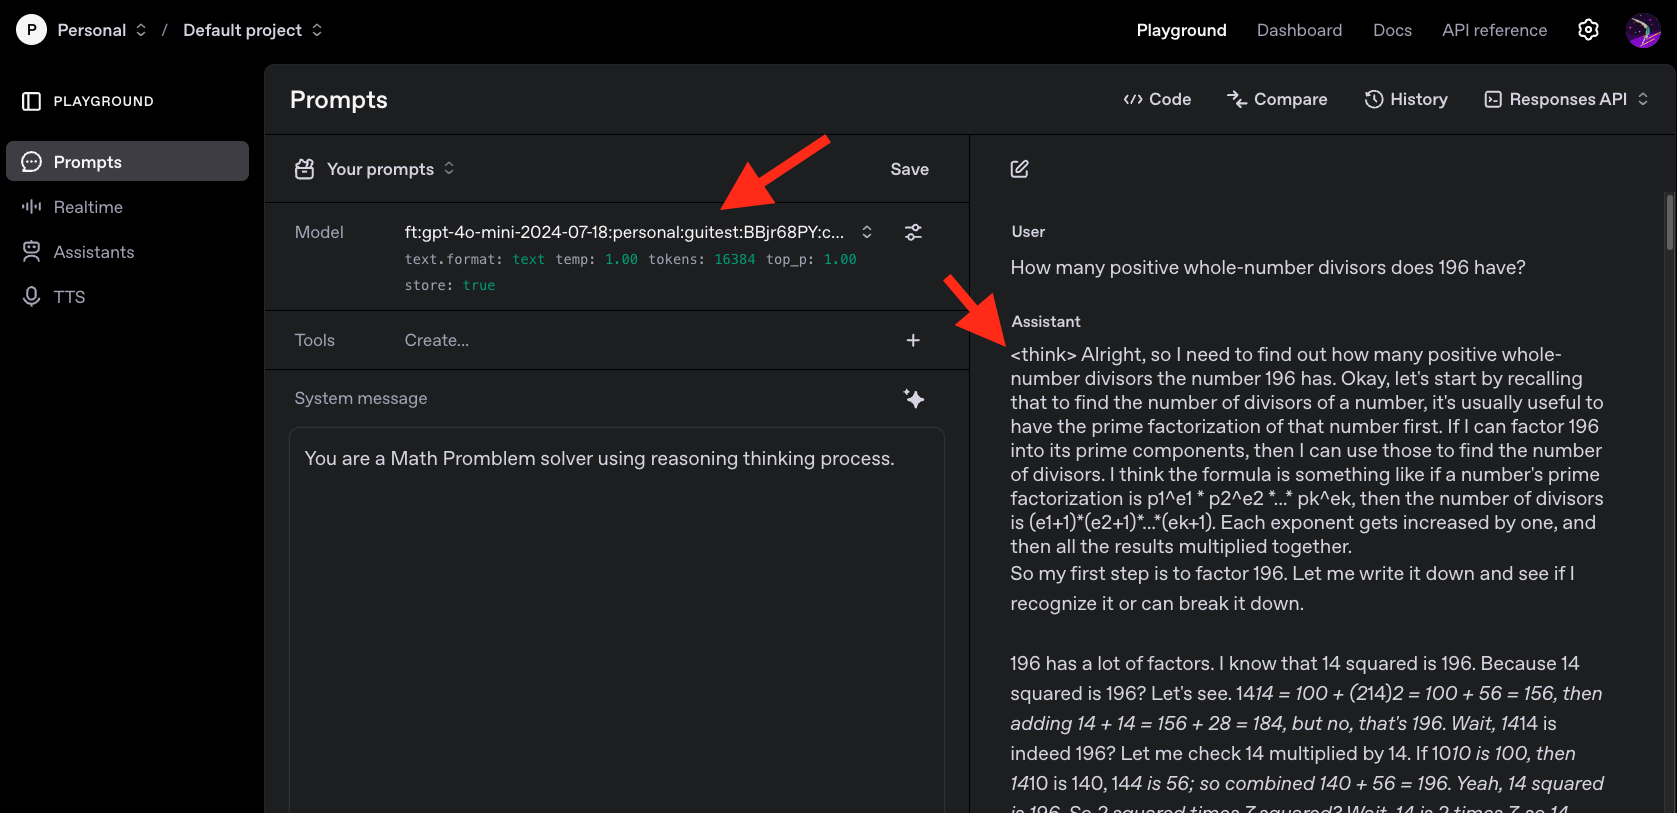Open model configuration sliders icon
1677x813 pixels.
pyautogui.click(x=913, y=232)
